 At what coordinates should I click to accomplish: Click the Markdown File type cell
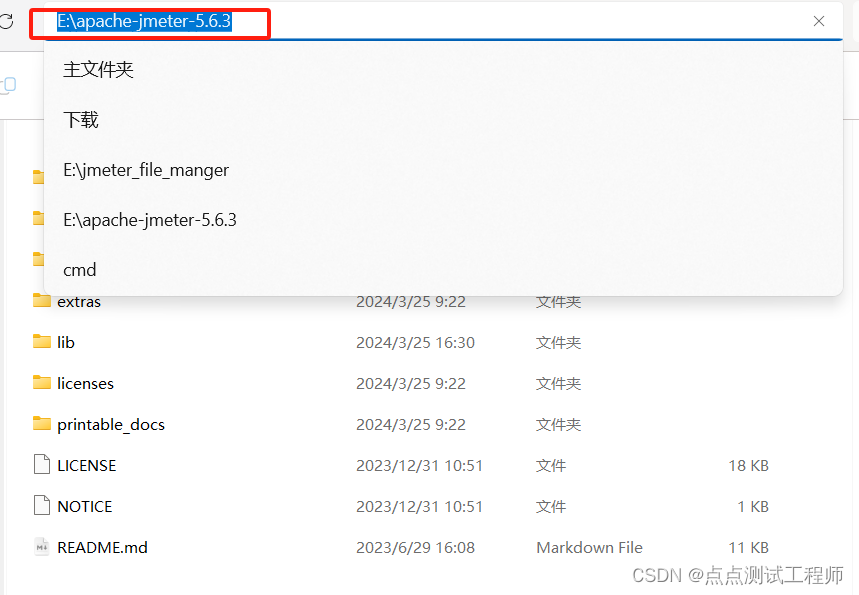point(589,548)
